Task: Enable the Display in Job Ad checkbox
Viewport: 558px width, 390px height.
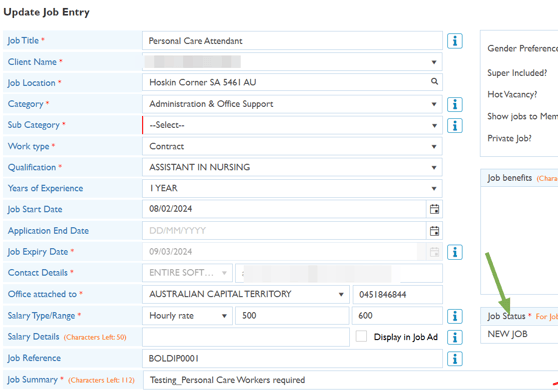Action: [361, 336]
